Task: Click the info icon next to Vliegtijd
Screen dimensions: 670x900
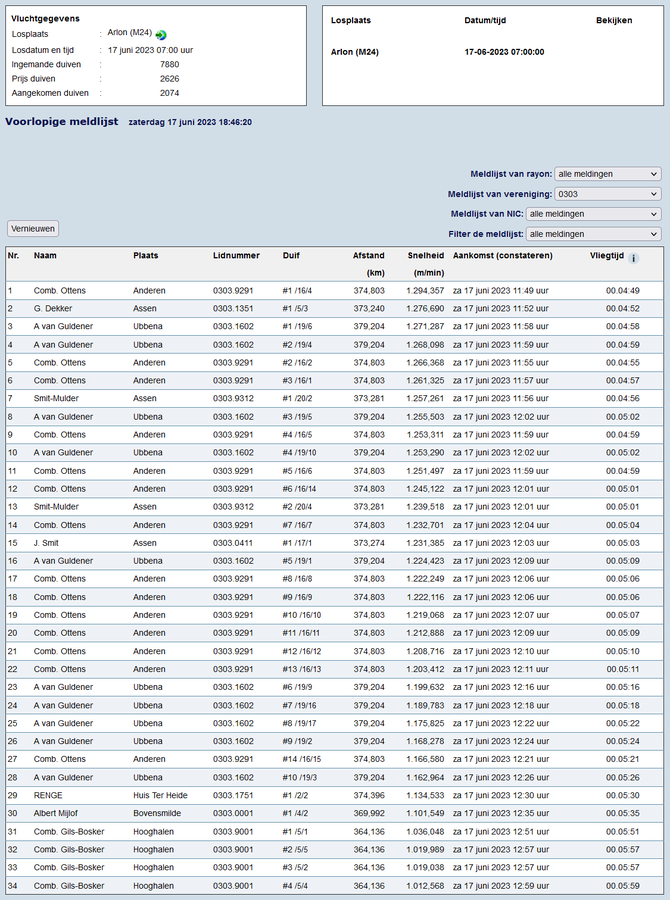Action: (x=633, y=258)
